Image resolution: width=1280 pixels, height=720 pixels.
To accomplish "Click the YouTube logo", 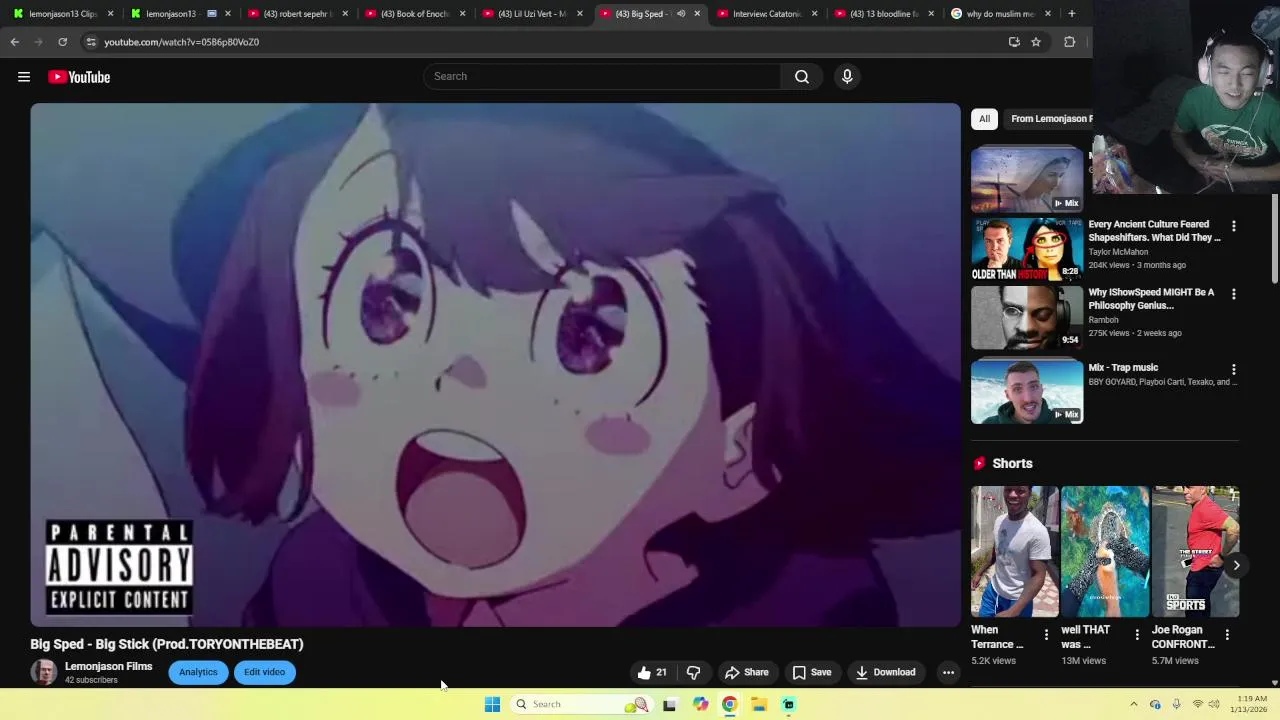I will 79,77.
